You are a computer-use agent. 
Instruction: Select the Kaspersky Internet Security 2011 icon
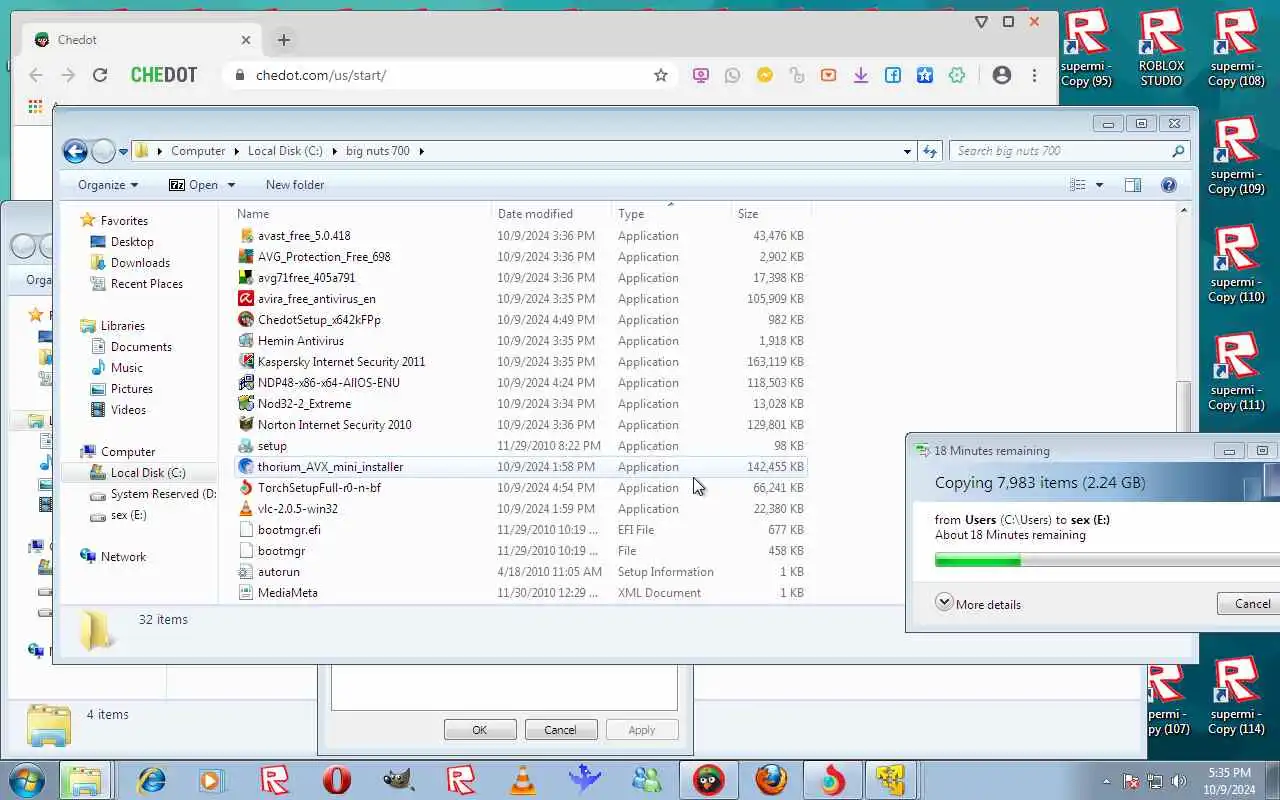tap(247, 362)
